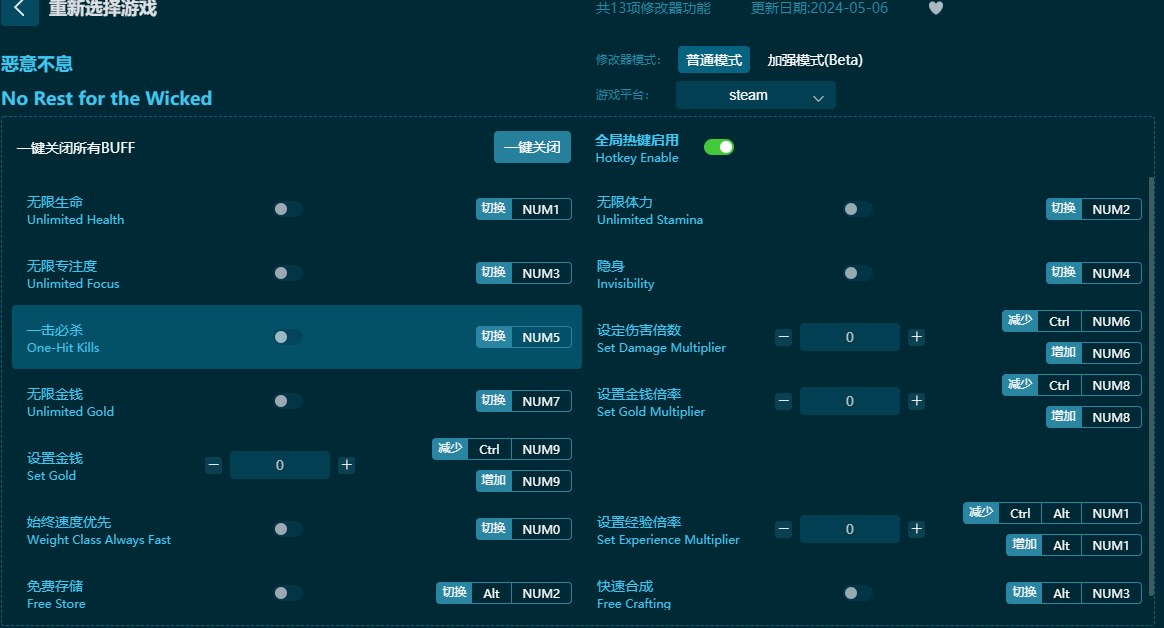Screen dimensions: 1164x628
Task: Click Set Damage Multiplier value field
Action: pos(849,337)
